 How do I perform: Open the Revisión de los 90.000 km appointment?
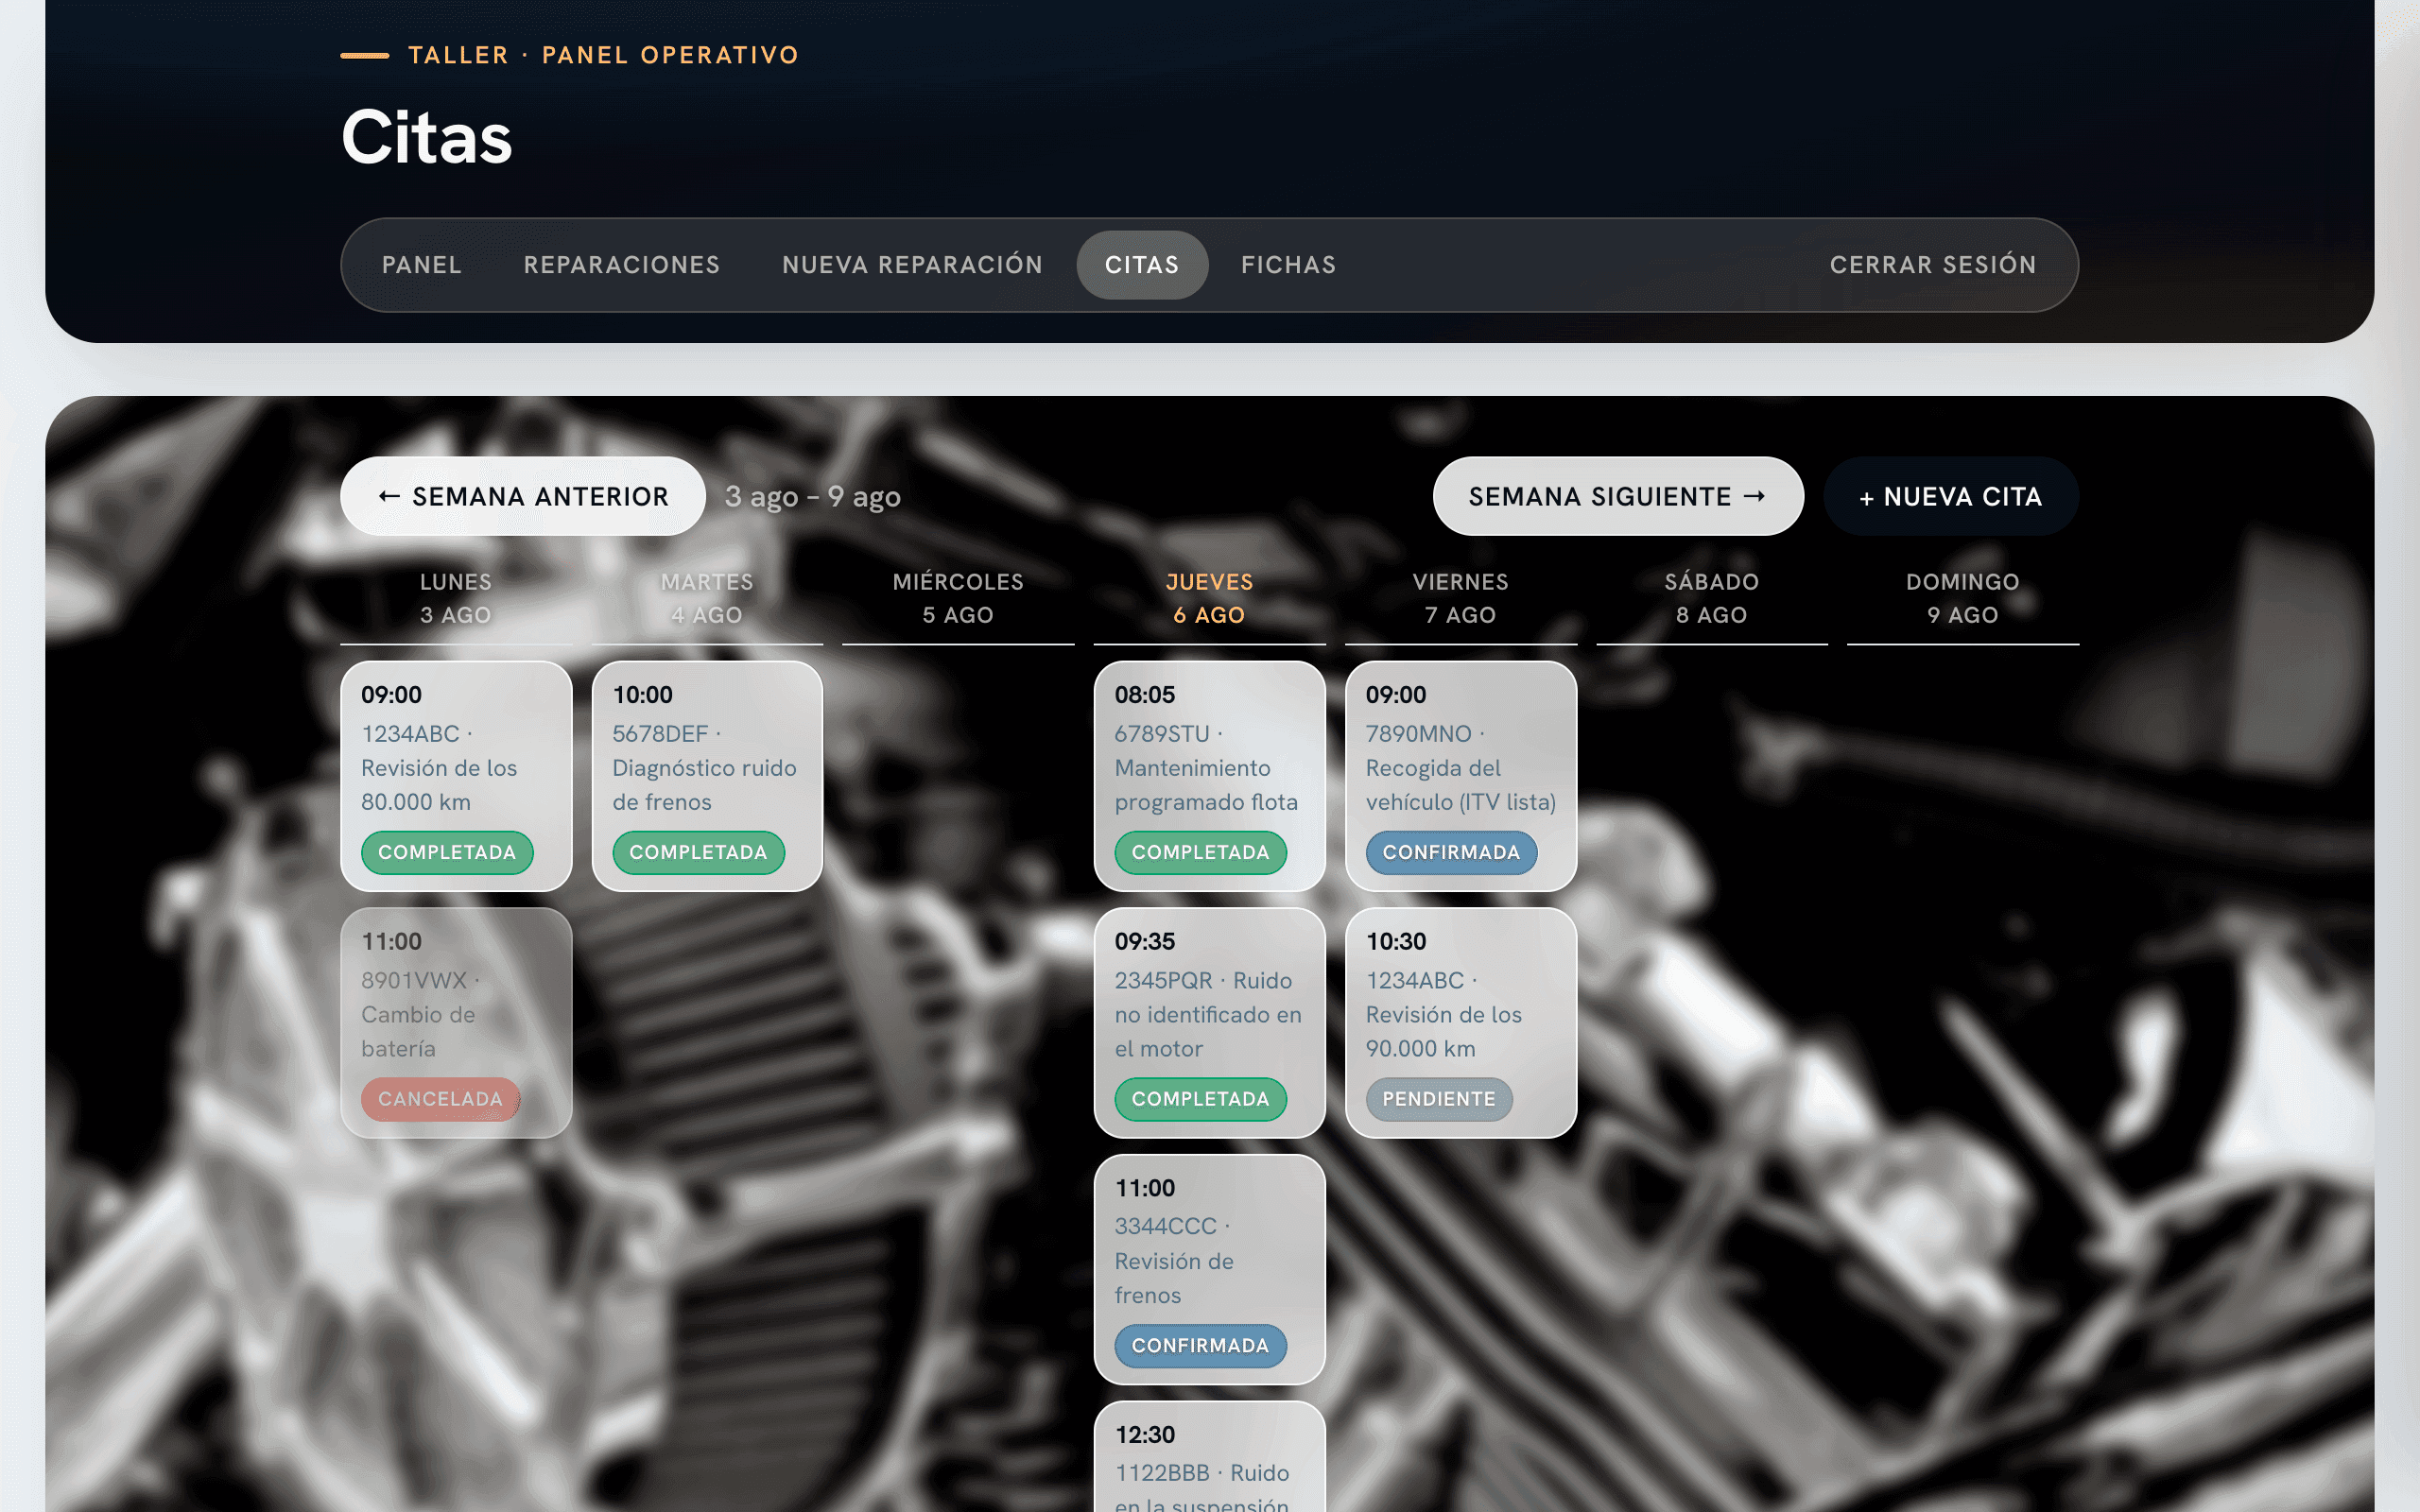[1460, 1023]
